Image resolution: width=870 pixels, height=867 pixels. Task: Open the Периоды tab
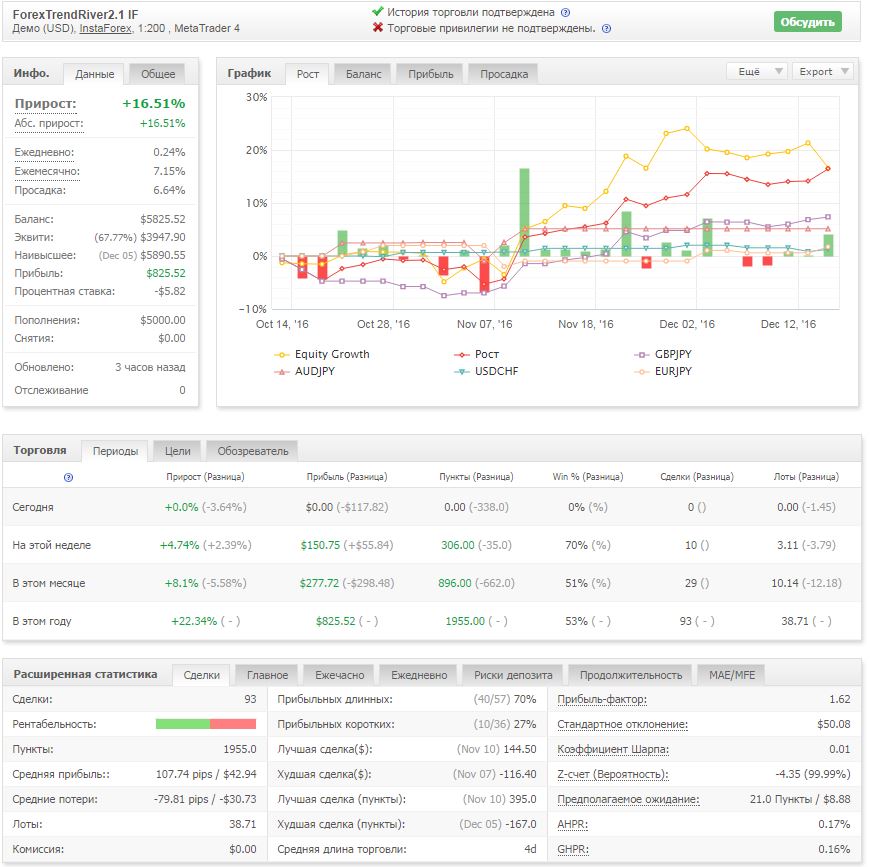pos(115,451)
